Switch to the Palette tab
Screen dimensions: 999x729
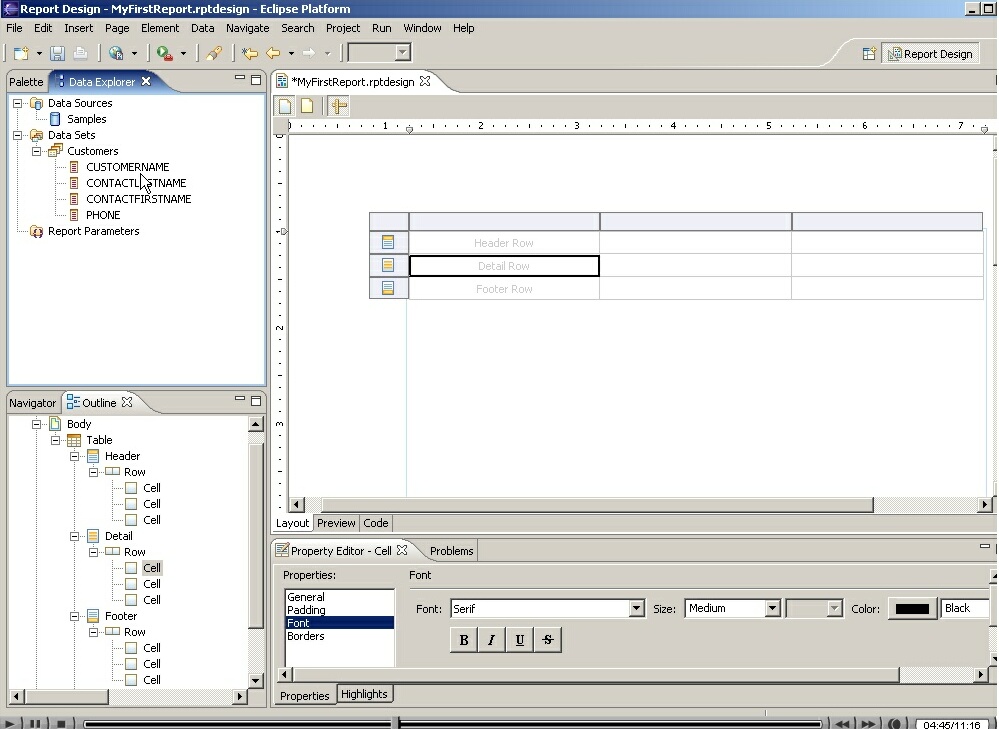pos(26,82)
